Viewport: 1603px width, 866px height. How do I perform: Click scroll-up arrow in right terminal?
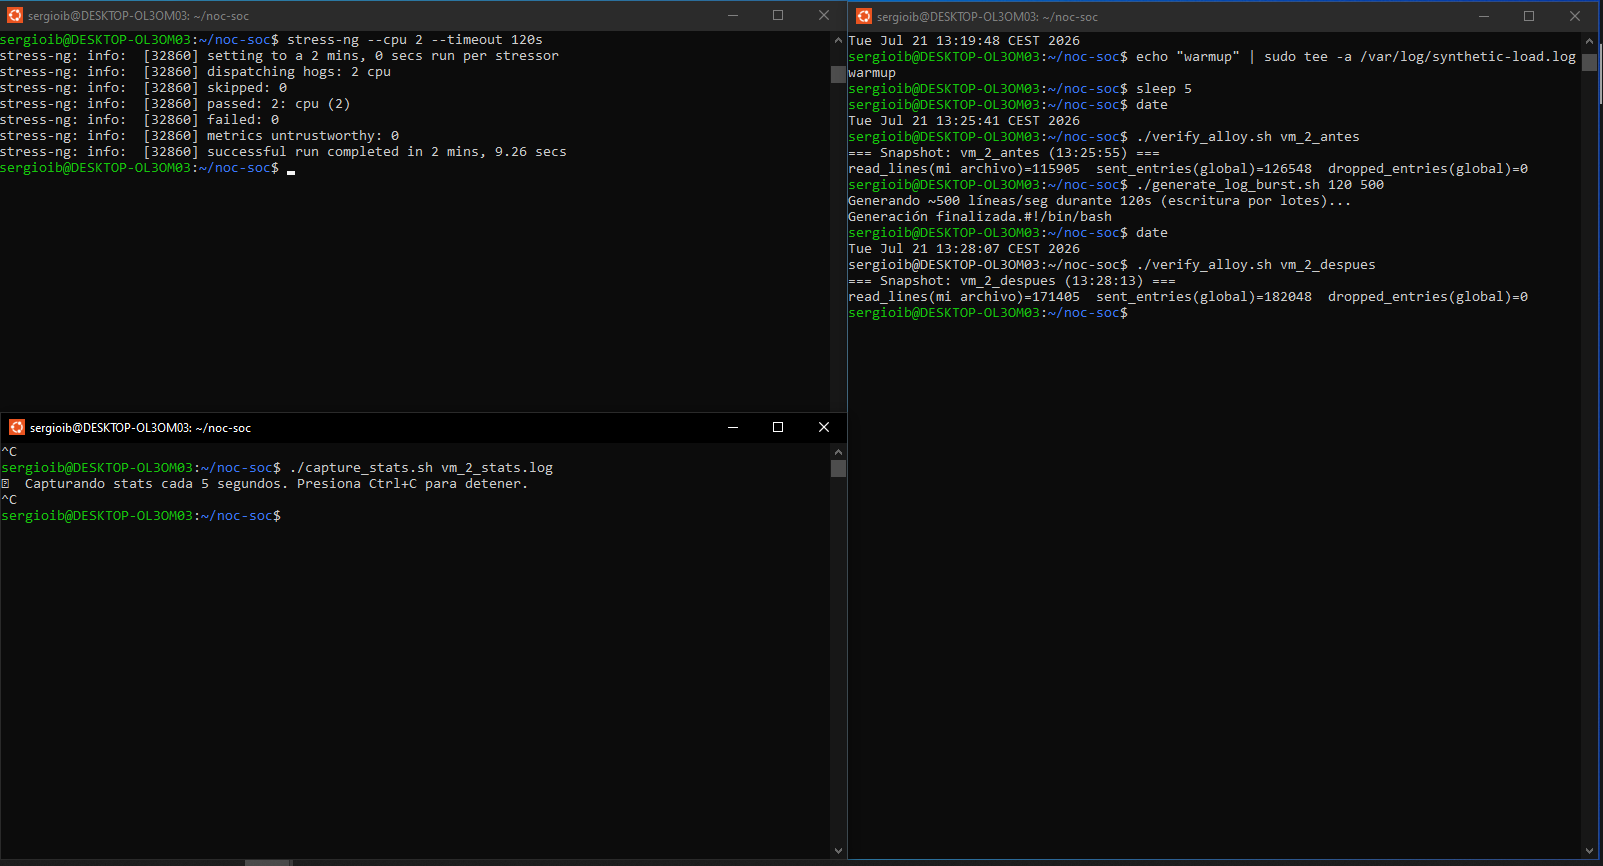click(1589, 41)
